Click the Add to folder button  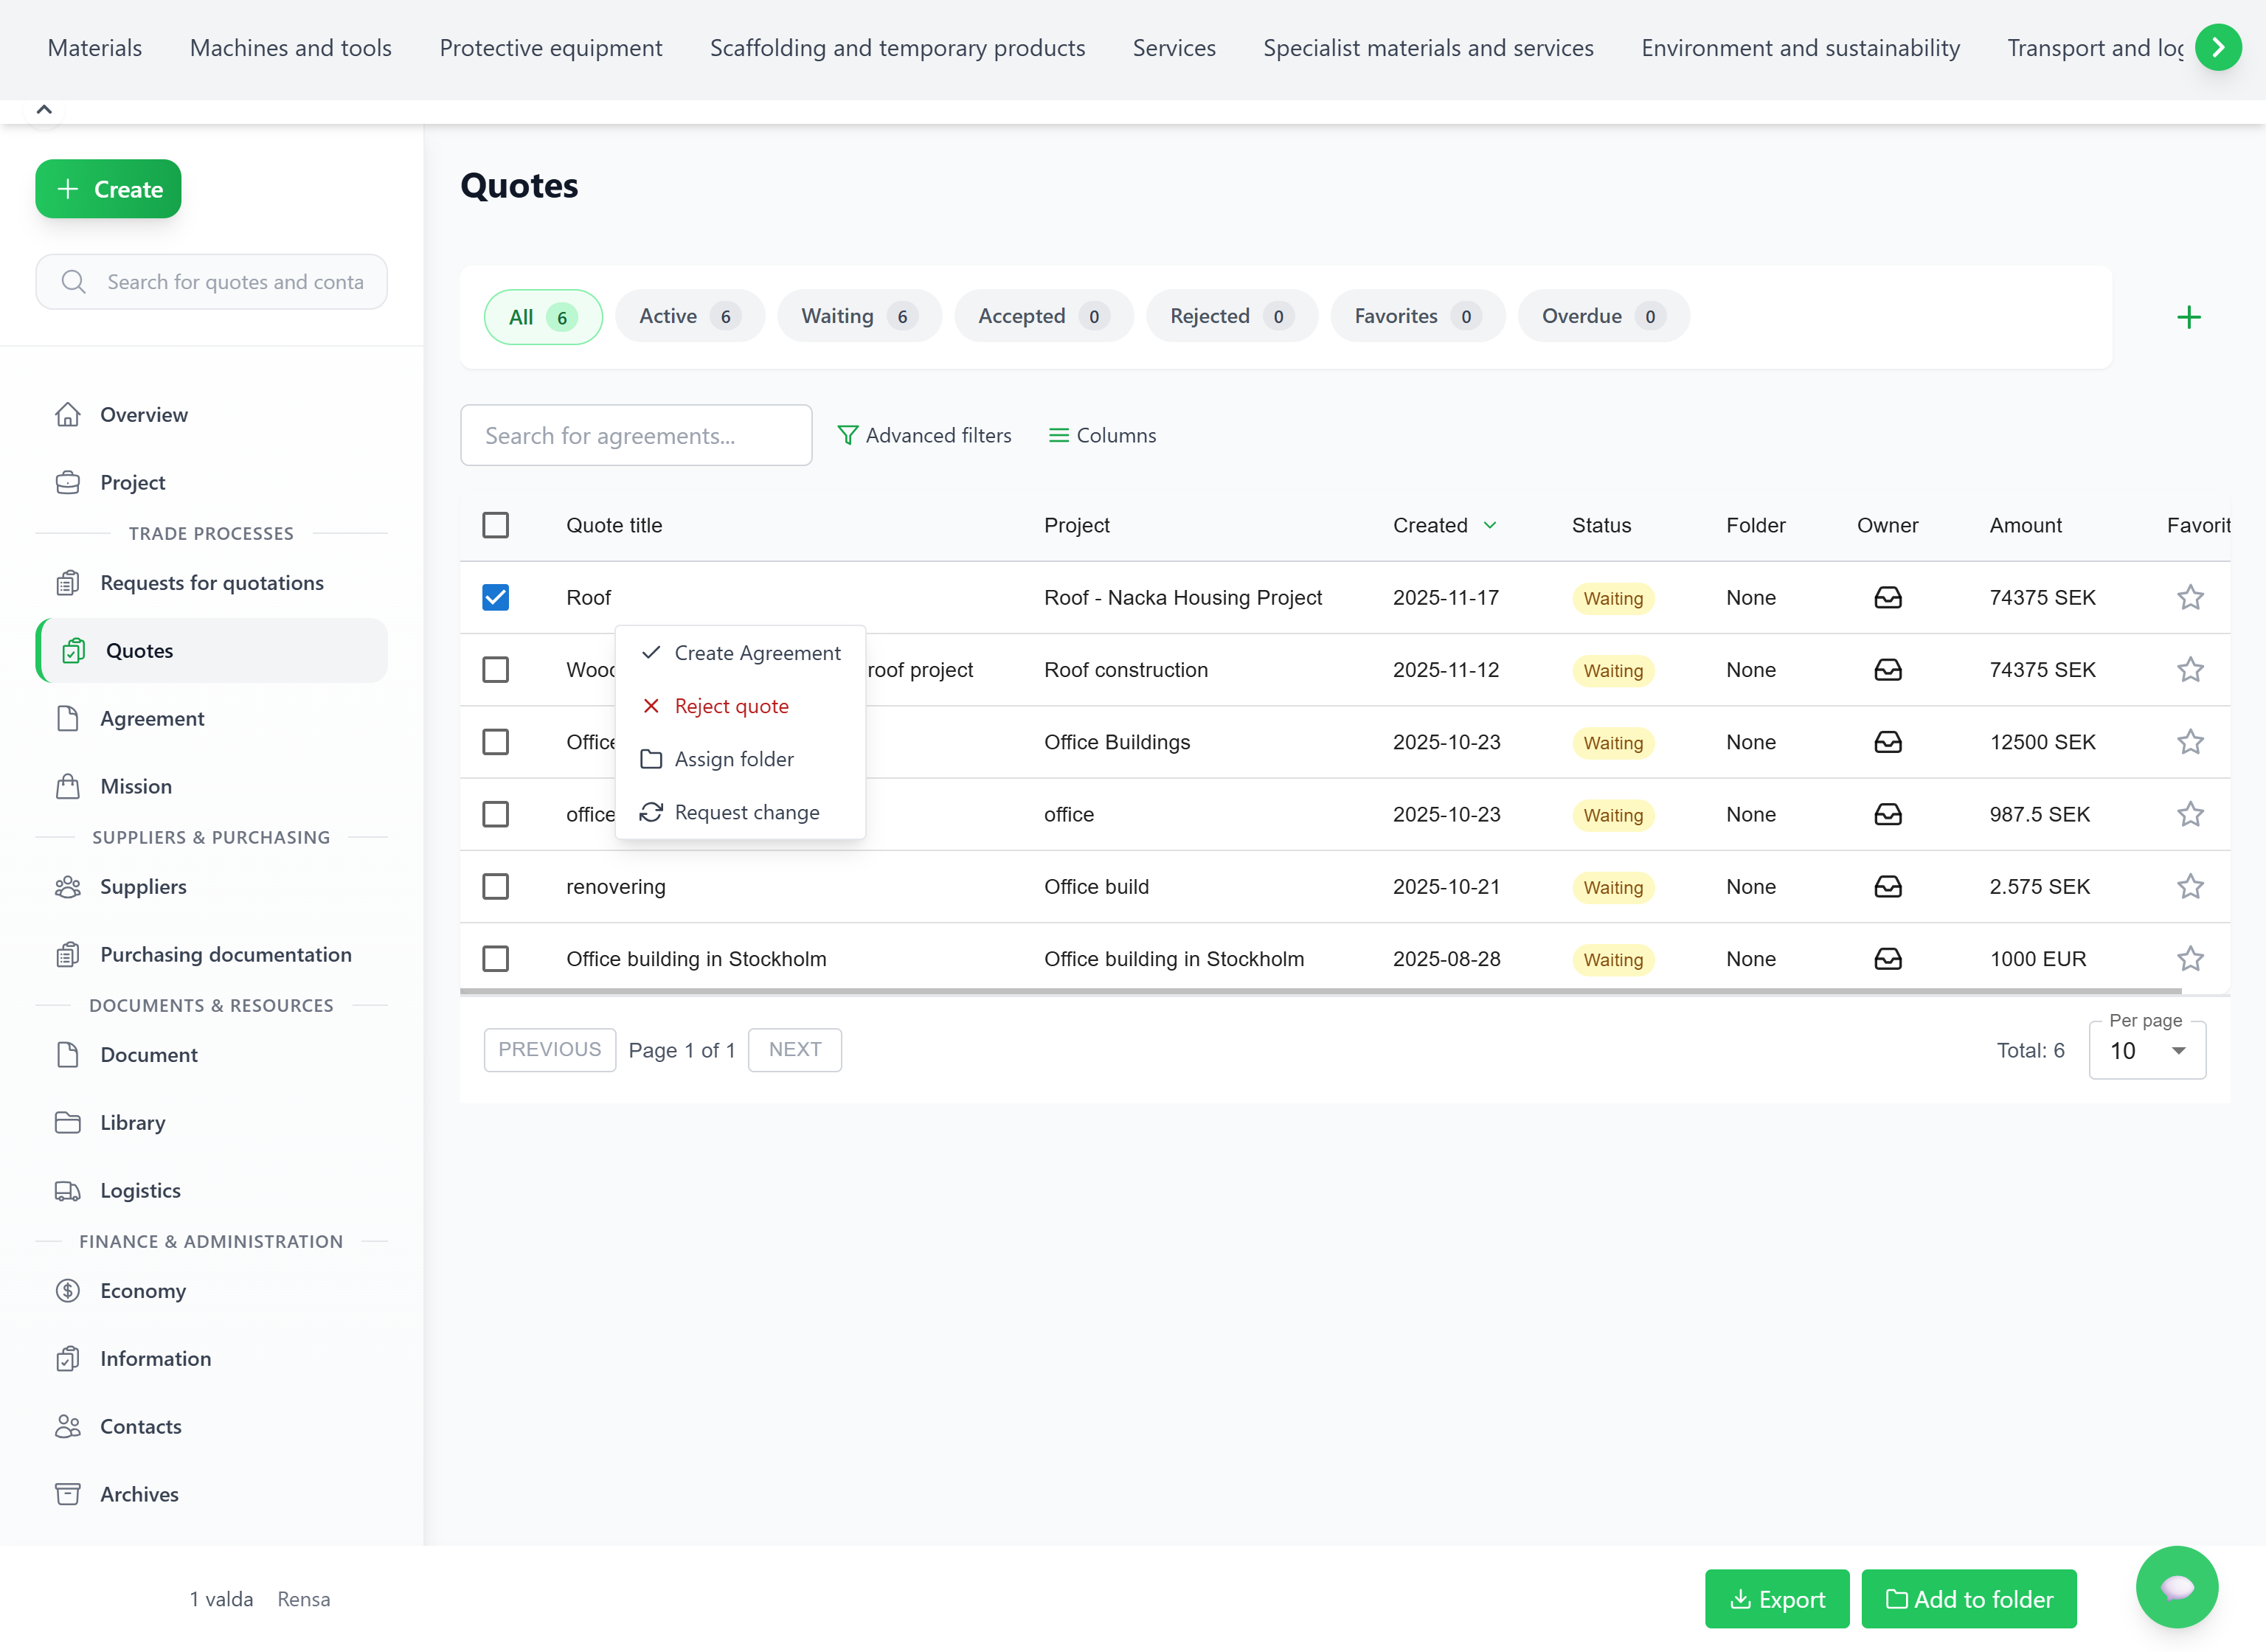1967,1598
